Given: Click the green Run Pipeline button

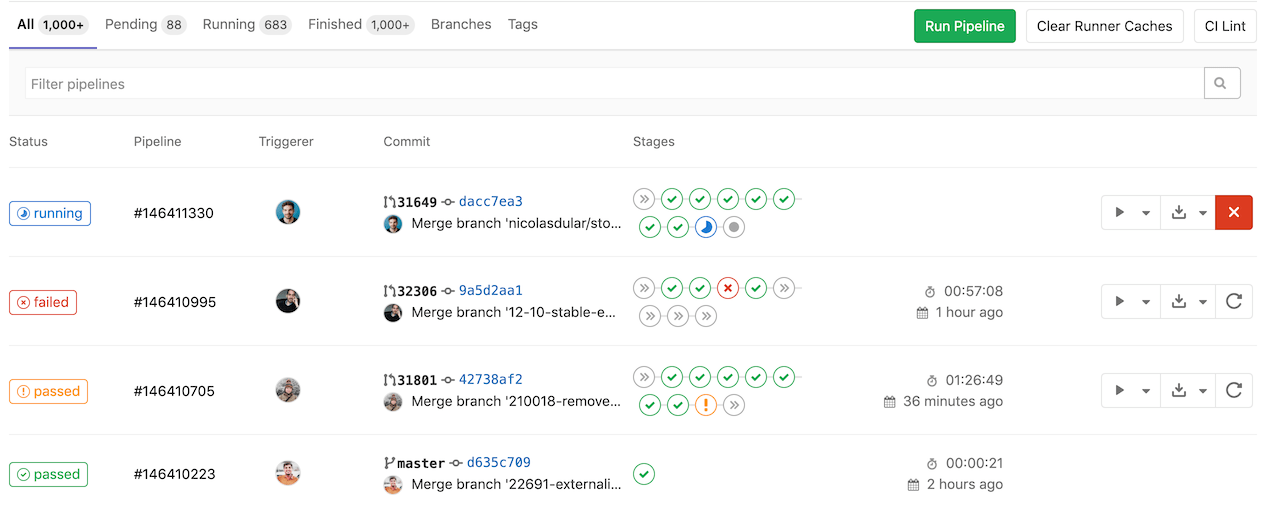Looking at the screenshot, I should (x=964, y=26).
